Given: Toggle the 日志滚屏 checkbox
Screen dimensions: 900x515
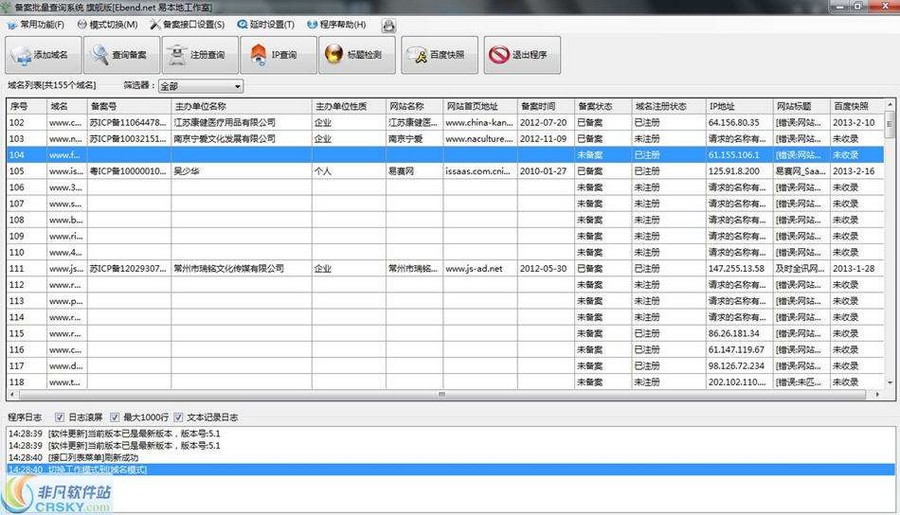Looking at the screenshot, I should pos(60,417).
